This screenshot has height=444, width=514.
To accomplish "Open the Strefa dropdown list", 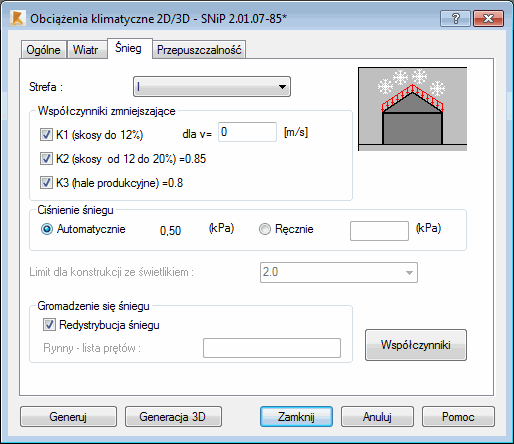I will coord(212,87).
